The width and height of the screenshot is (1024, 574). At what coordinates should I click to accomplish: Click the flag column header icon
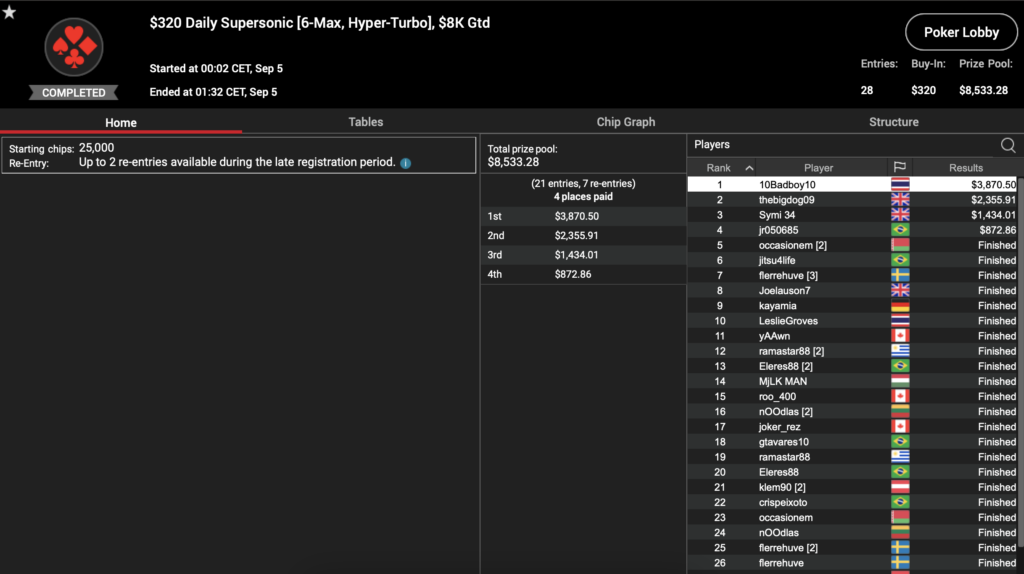click(900, 168)
